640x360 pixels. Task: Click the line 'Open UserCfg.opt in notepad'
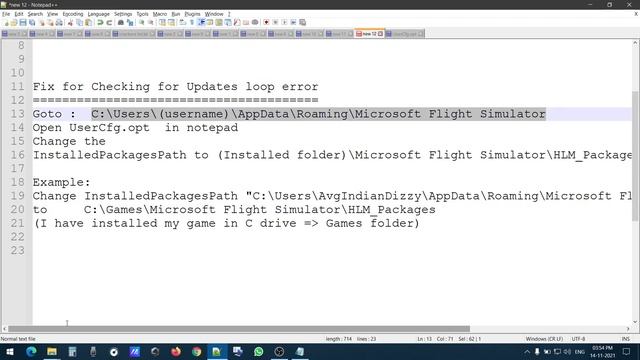tap(135, 128)
